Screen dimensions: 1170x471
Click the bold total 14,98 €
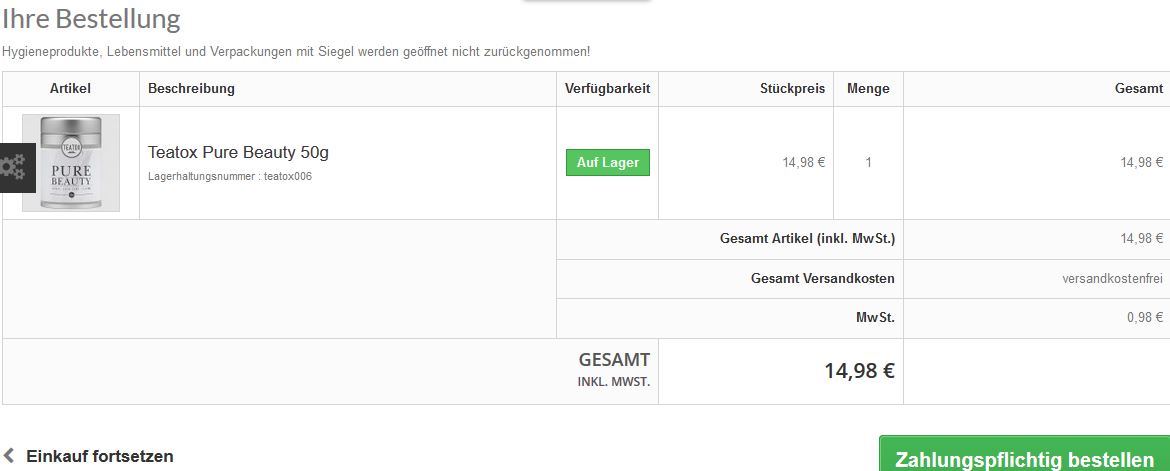point(859,371)
